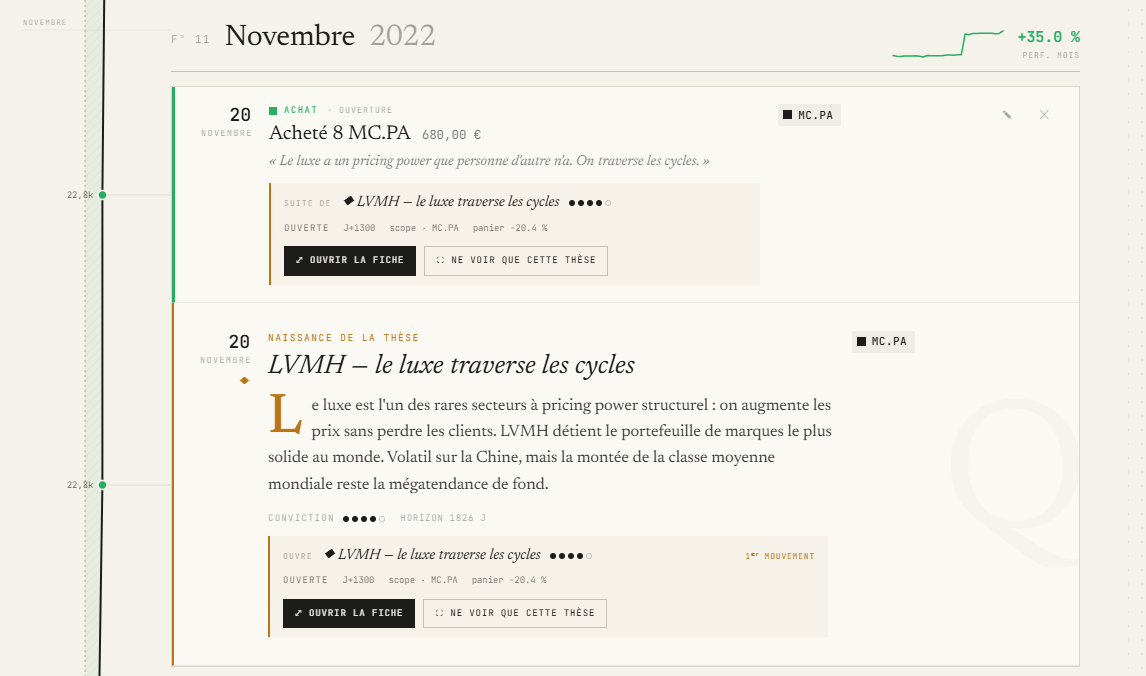
Task: Click the conviction dots in the OUVRE block
Action: coord(570,556)
